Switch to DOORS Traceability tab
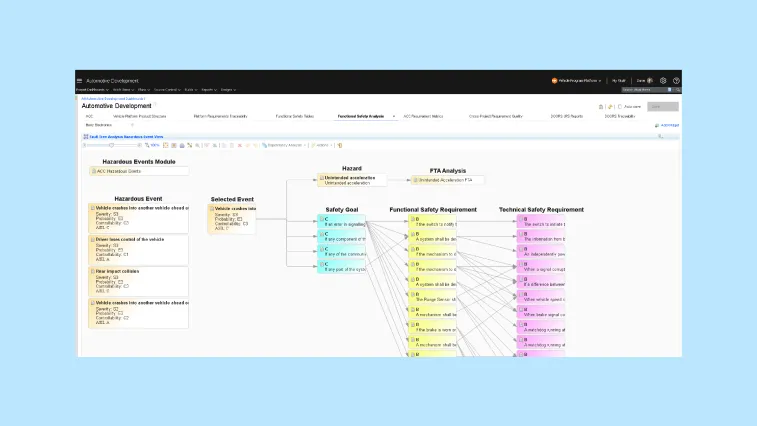 pyautogui.click(x=620, y=116)
